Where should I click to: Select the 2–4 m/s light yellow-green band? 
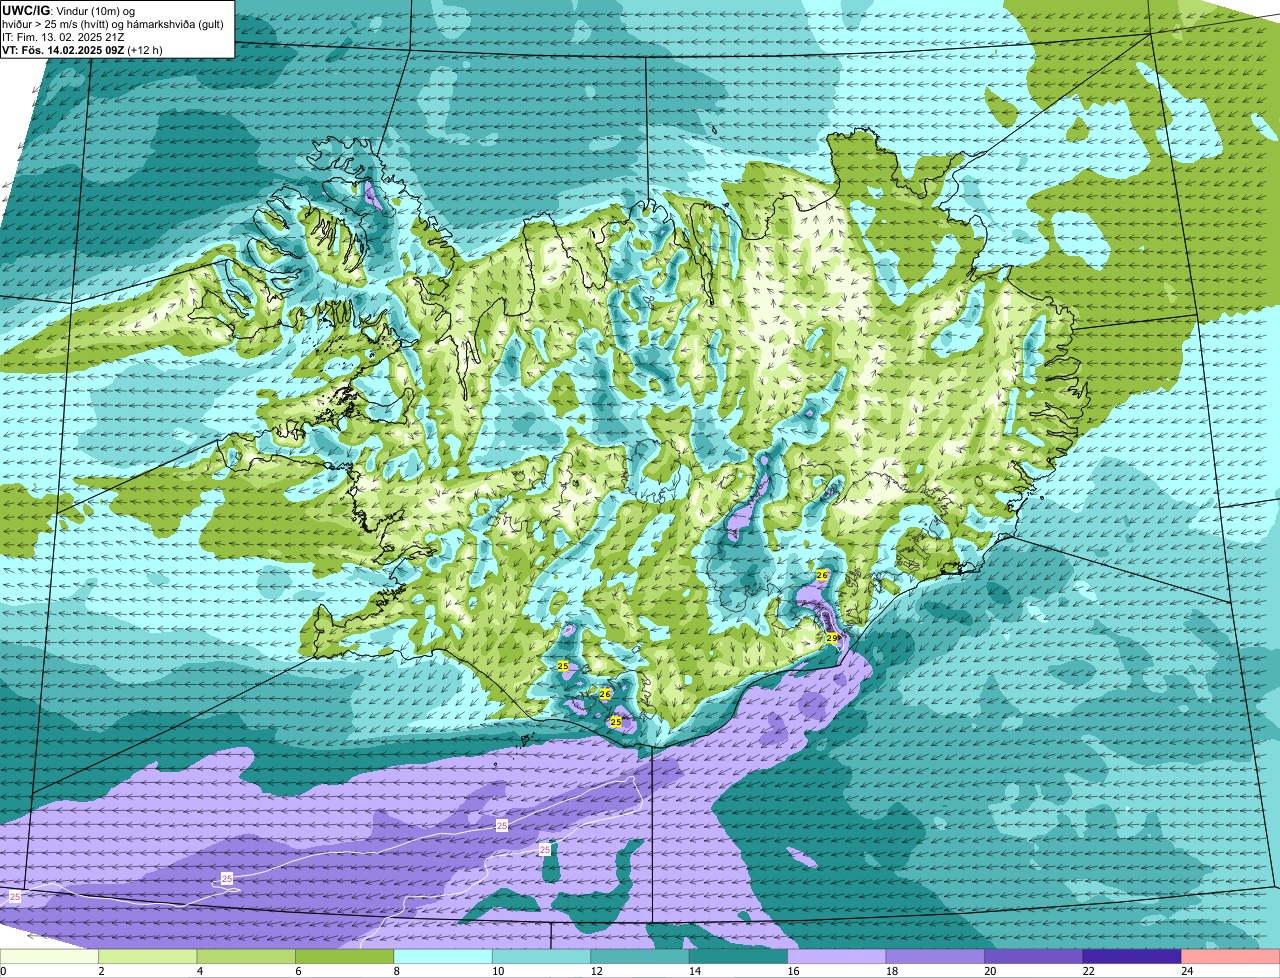148,956
